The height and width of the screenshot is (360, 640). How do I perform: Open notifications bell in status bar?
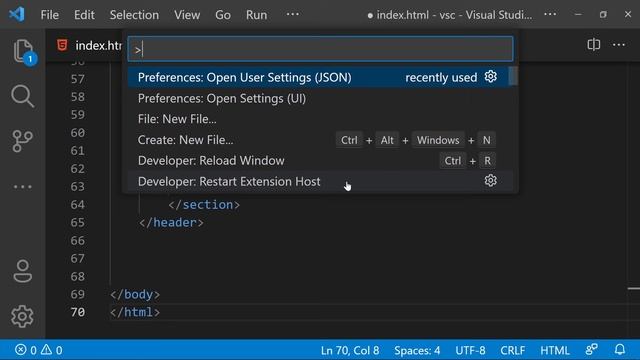(x=620, y=349)
